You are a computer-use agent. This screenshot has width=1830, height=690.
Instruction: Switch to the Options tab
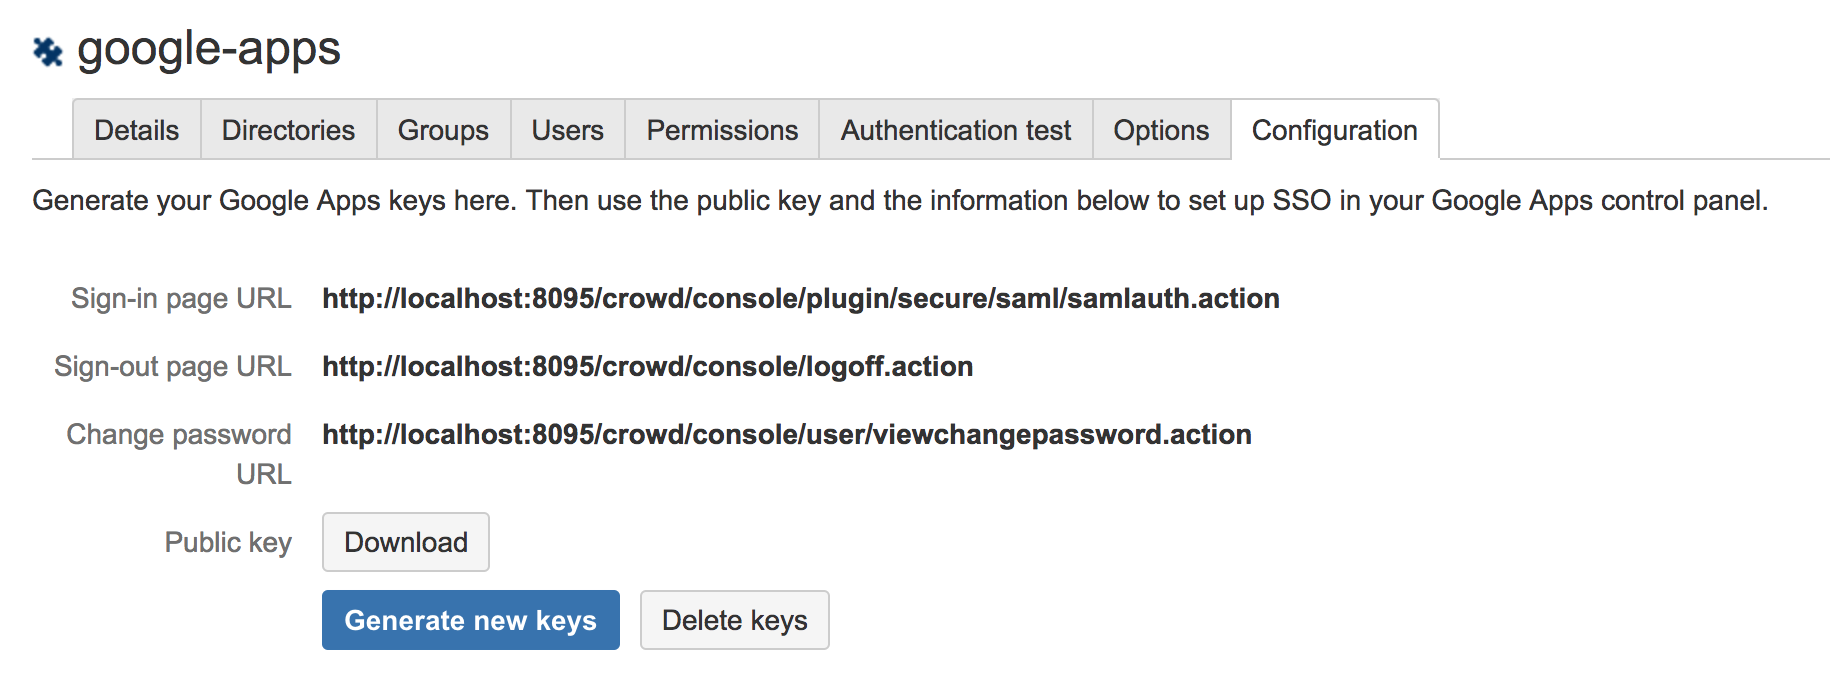coord(1162,130)
